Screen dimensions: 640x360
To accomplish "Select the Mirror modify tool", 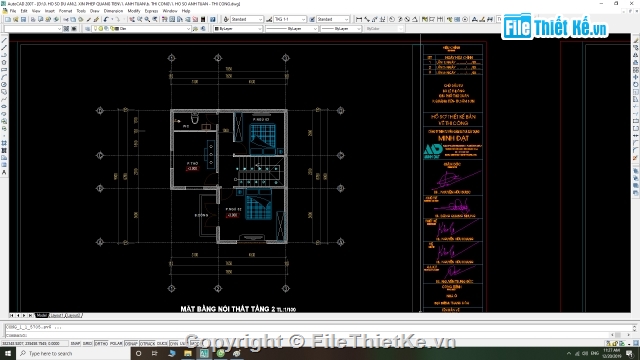I will pos(636,56).
